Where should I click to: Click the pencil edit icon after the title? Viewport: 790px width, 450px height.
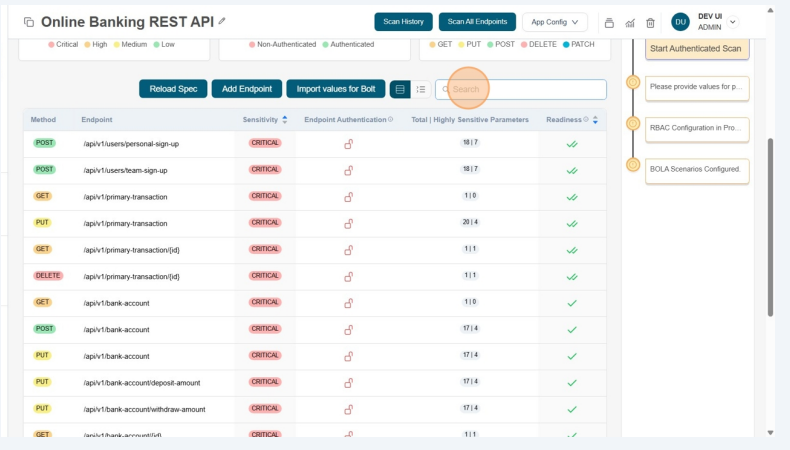(x=222, y=21)
